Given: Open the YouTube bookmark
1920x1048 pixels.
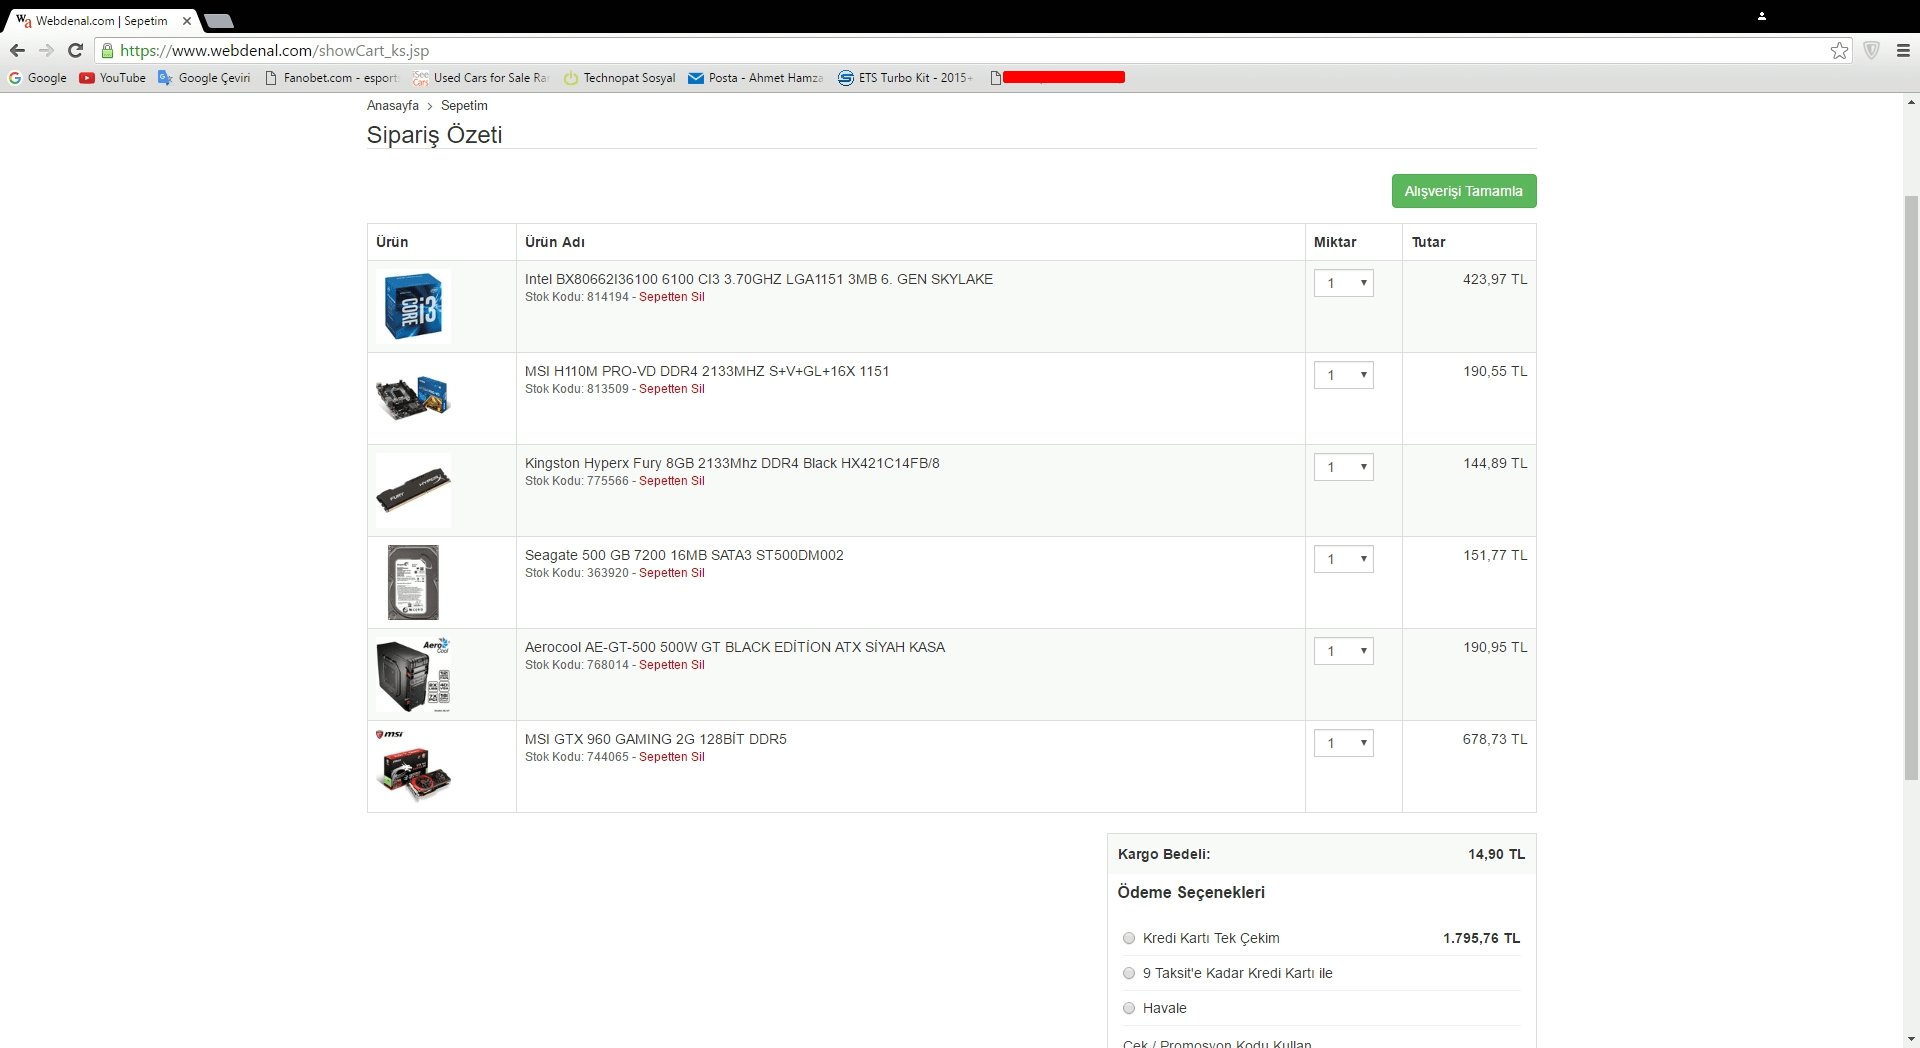Looking at the screenshot, I should [113, 78].
